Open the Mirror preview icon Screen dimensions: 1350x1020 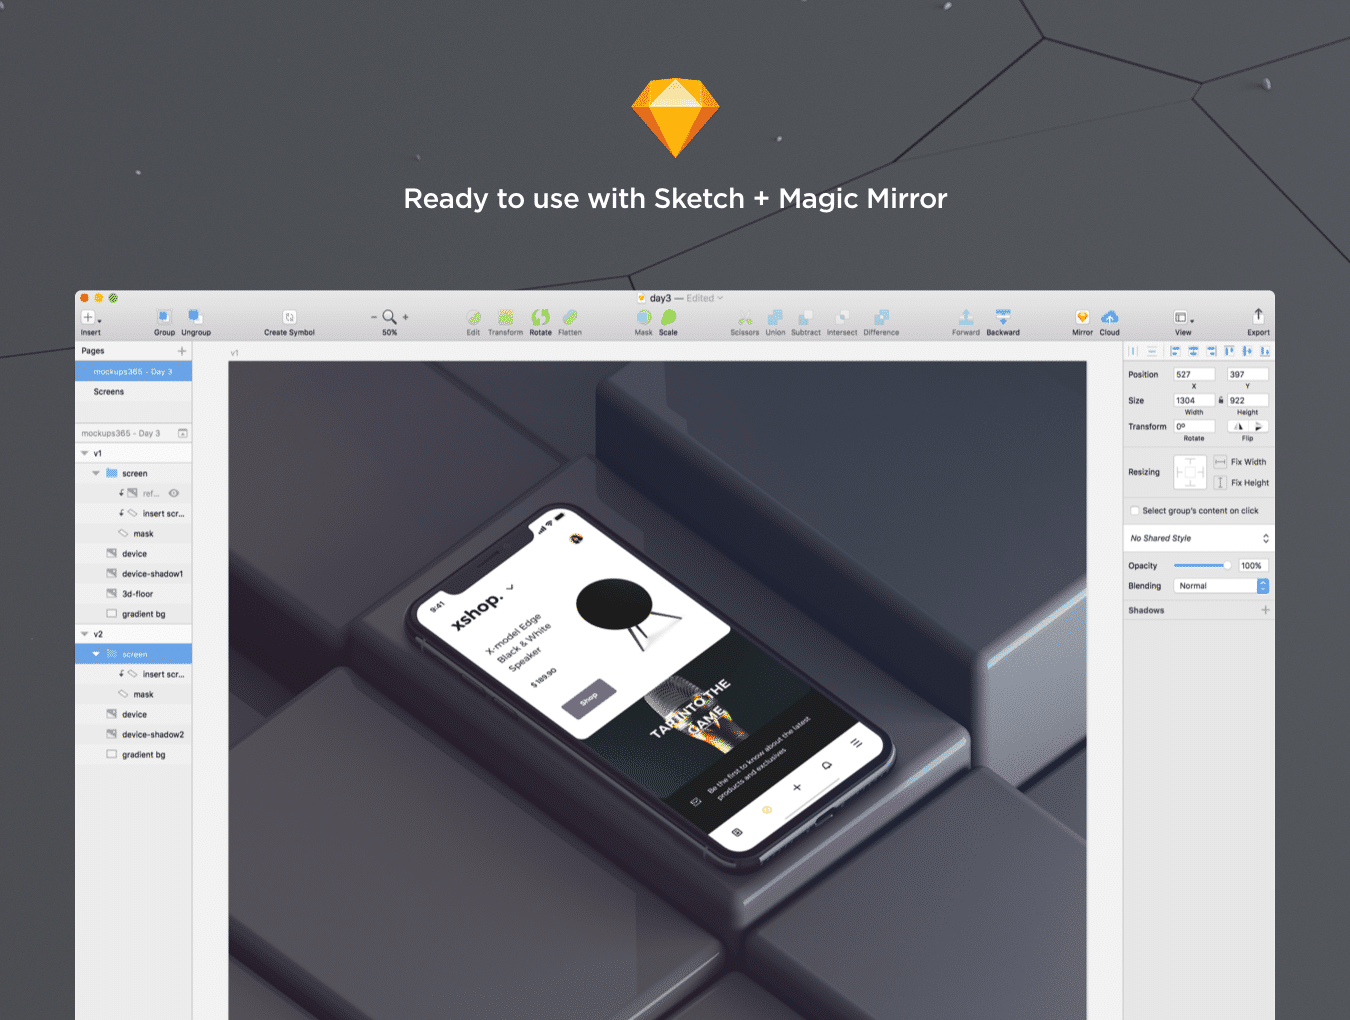click(x=1082, y=317)
